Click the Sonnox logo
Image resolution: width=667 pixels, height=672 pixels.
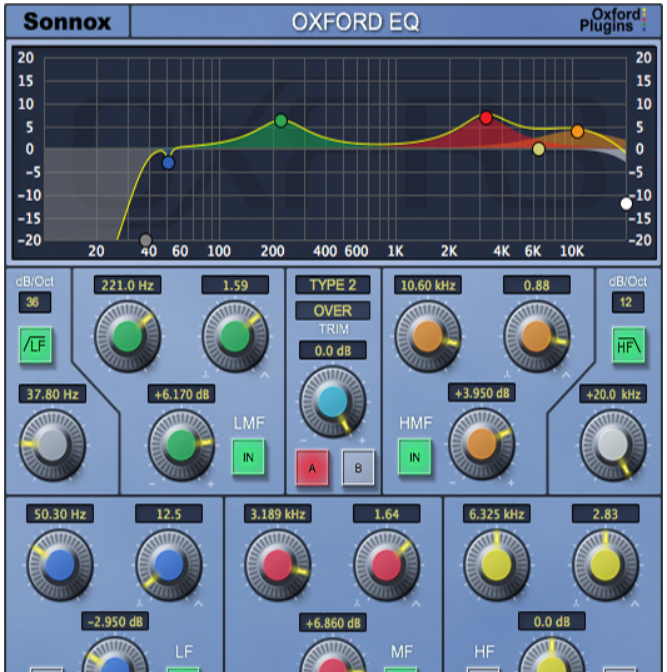click(67, 21)
